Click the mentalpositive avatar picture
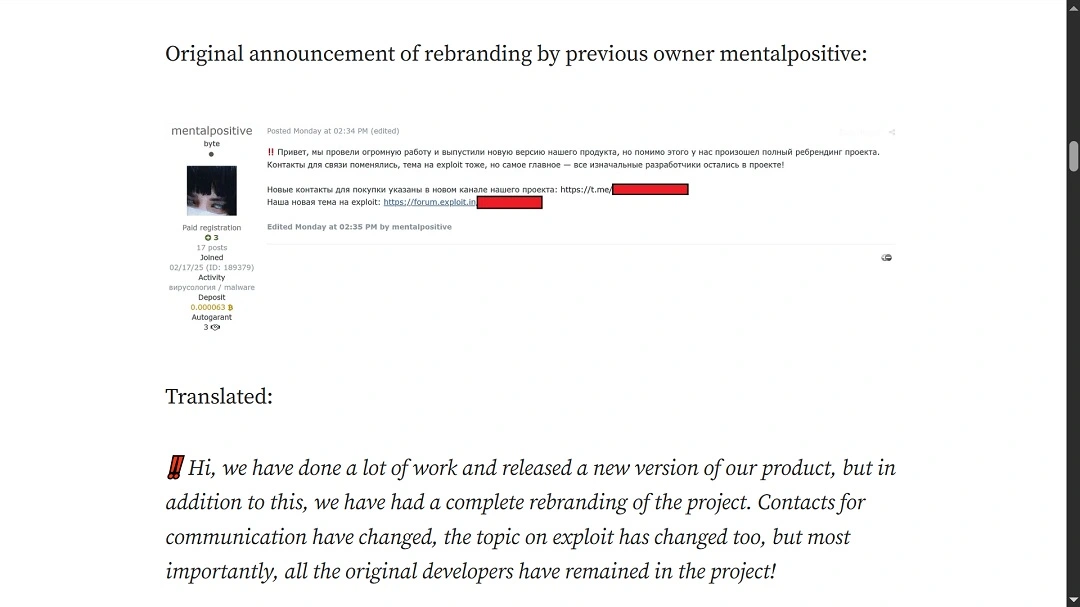The width and height of the screenshot is (1080, 607). click(212, 191)
